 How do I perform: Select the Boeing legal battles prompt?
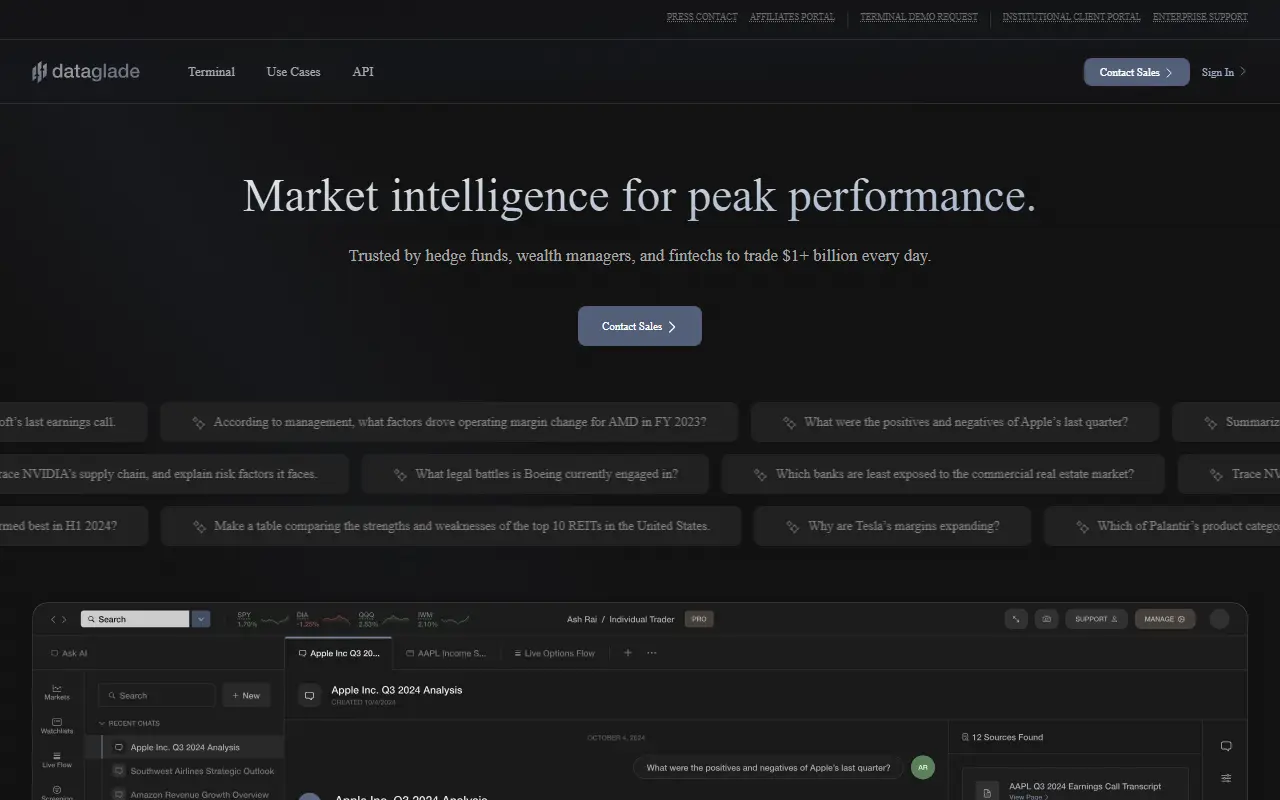click(535, 474)
